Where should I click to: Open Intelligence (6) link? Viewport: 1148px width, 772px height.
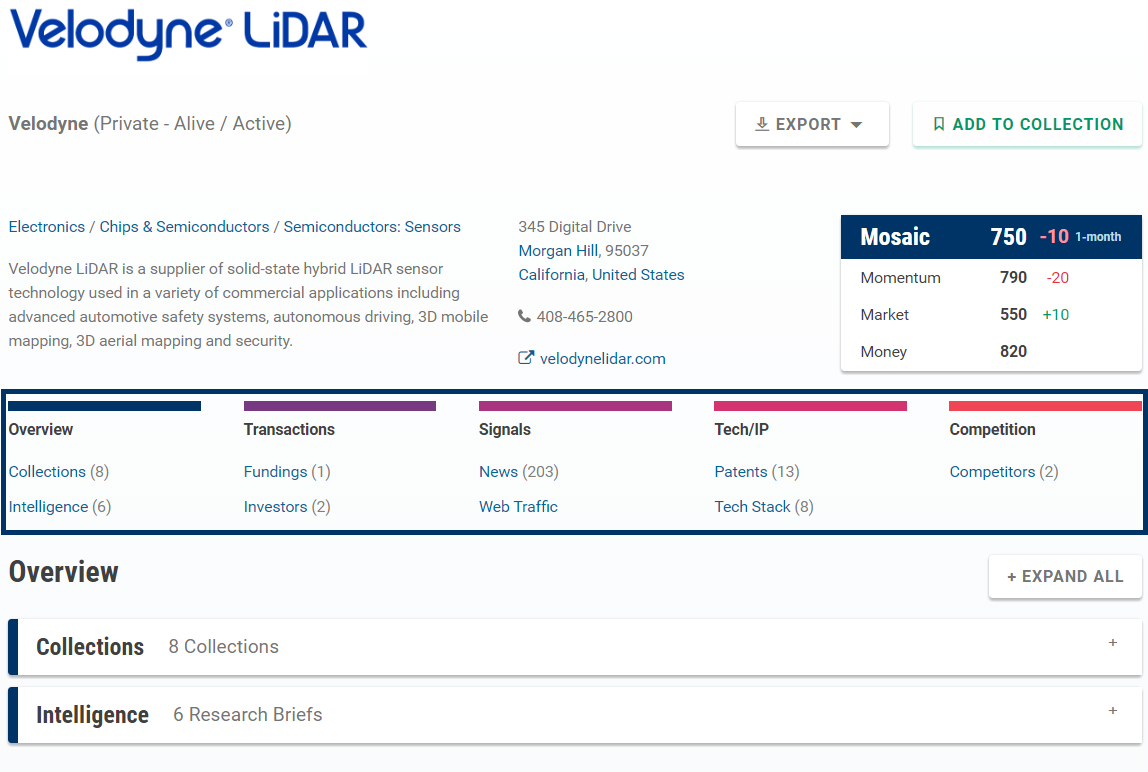60,507
